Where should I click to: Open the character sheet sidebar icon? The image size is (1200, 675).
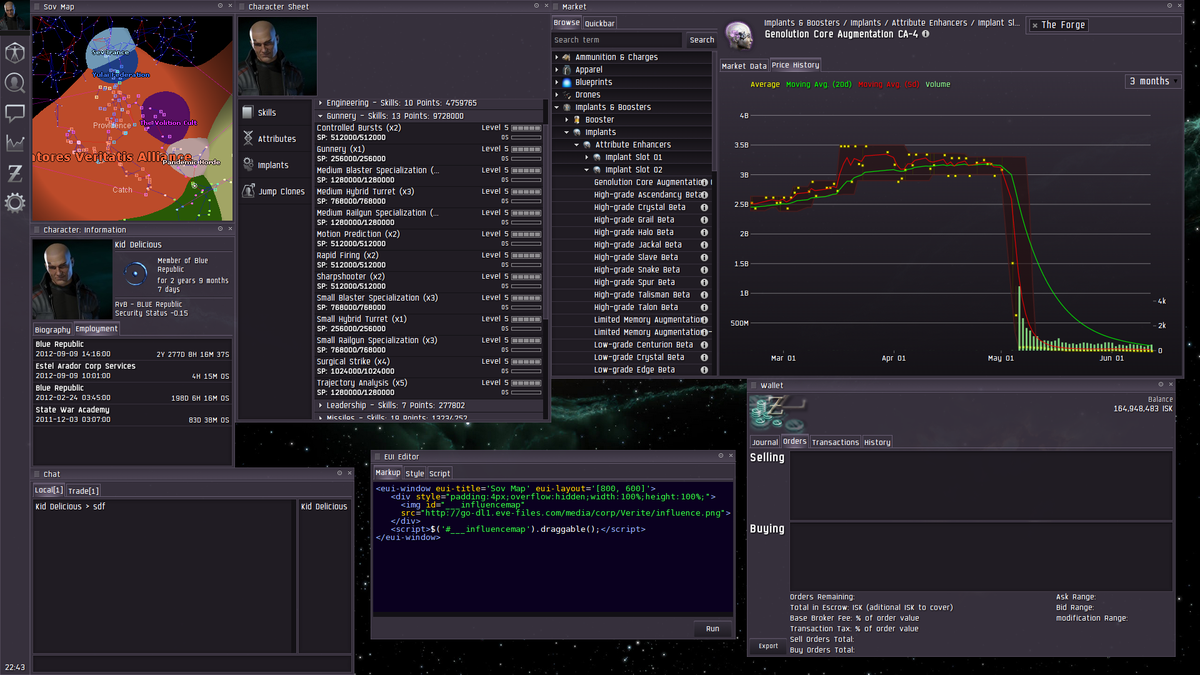tap(15, 52)
